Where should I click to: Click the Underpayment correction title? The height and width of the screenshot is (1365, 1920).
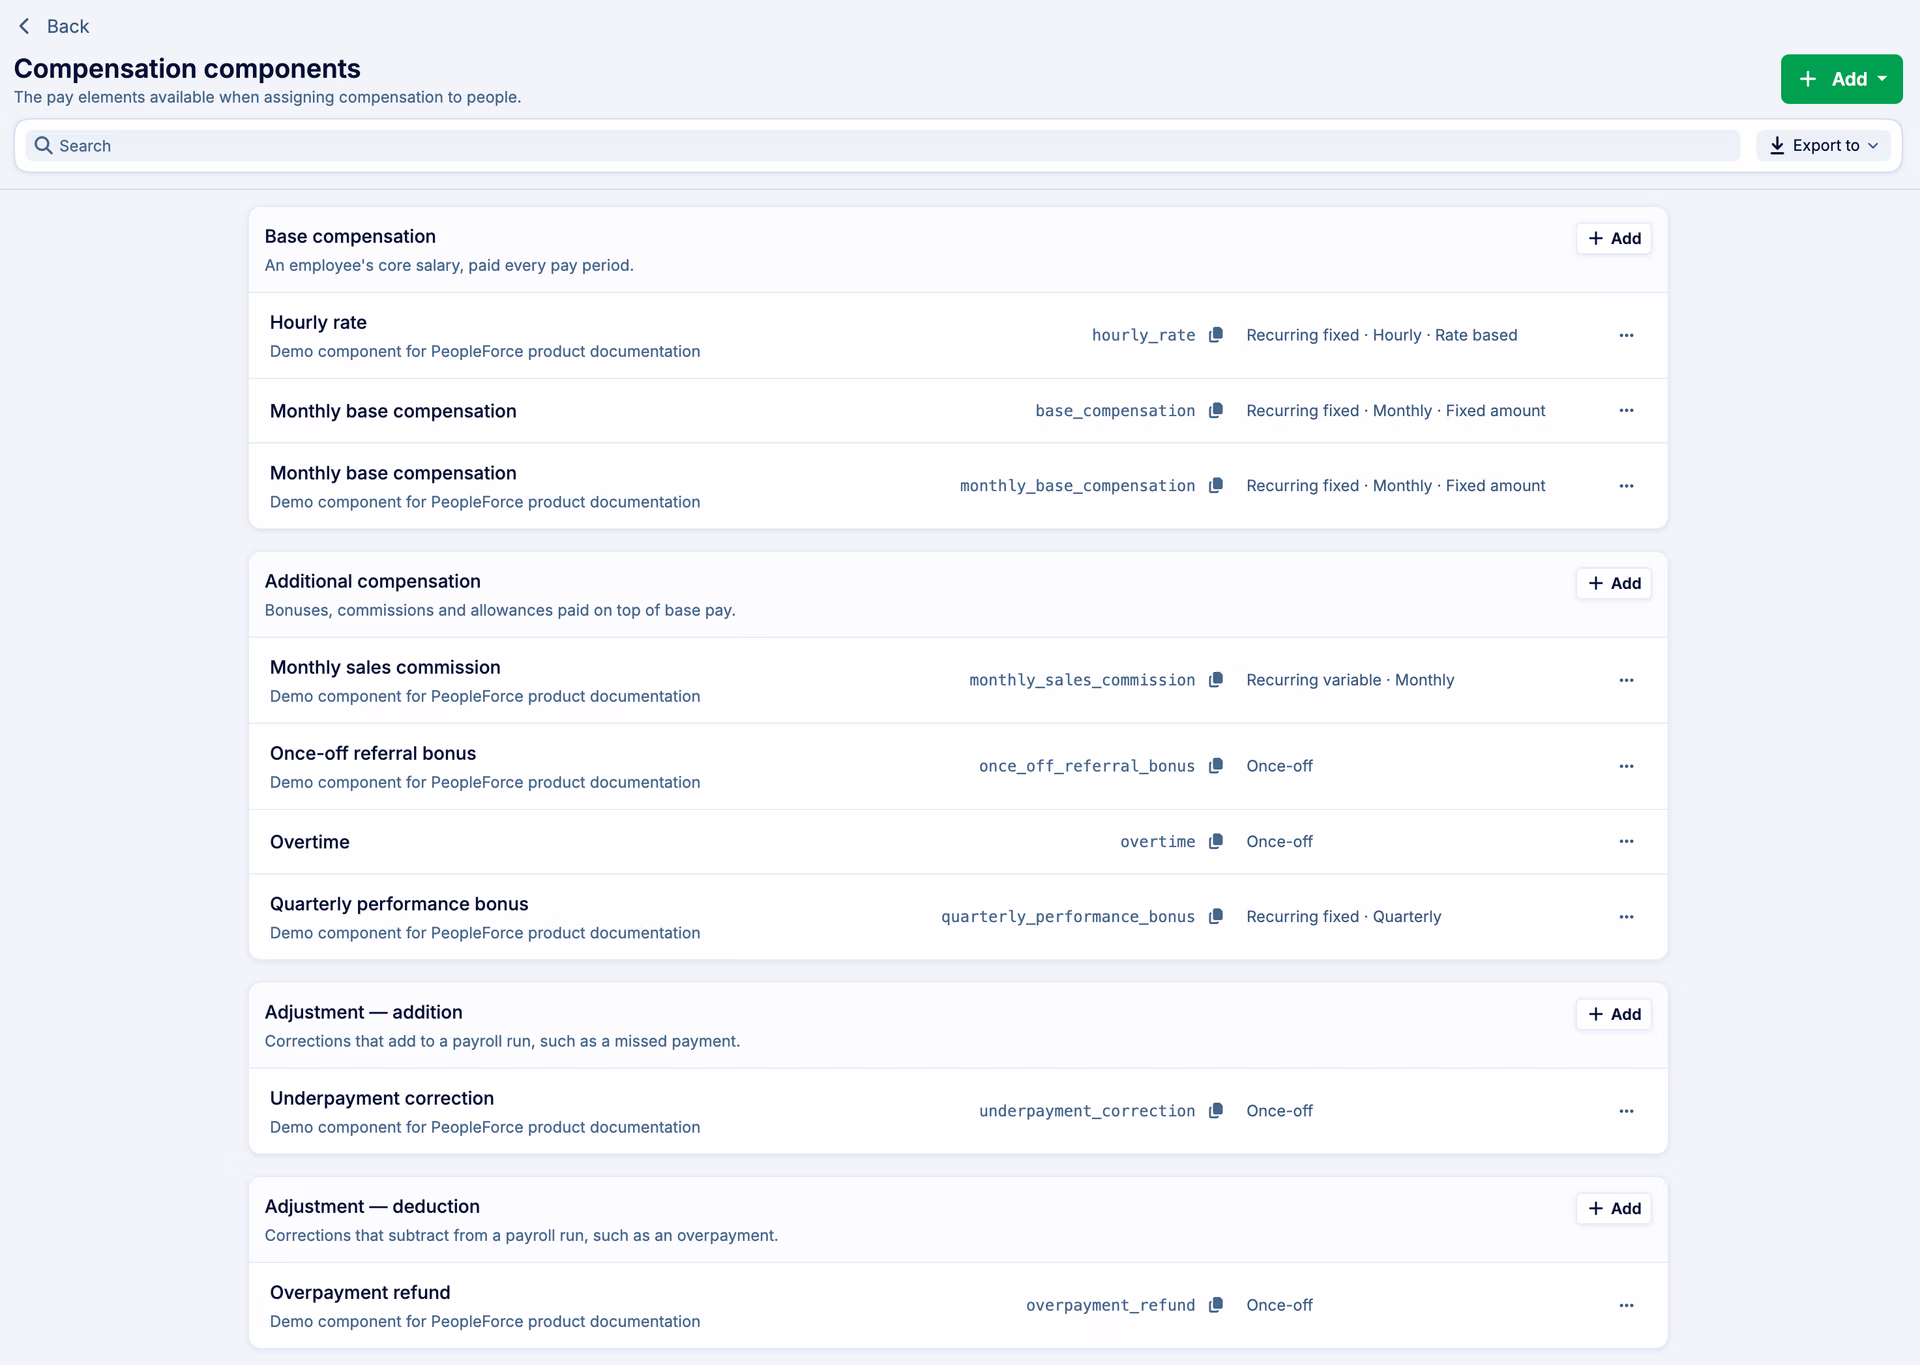click(x=382, y=1098)
